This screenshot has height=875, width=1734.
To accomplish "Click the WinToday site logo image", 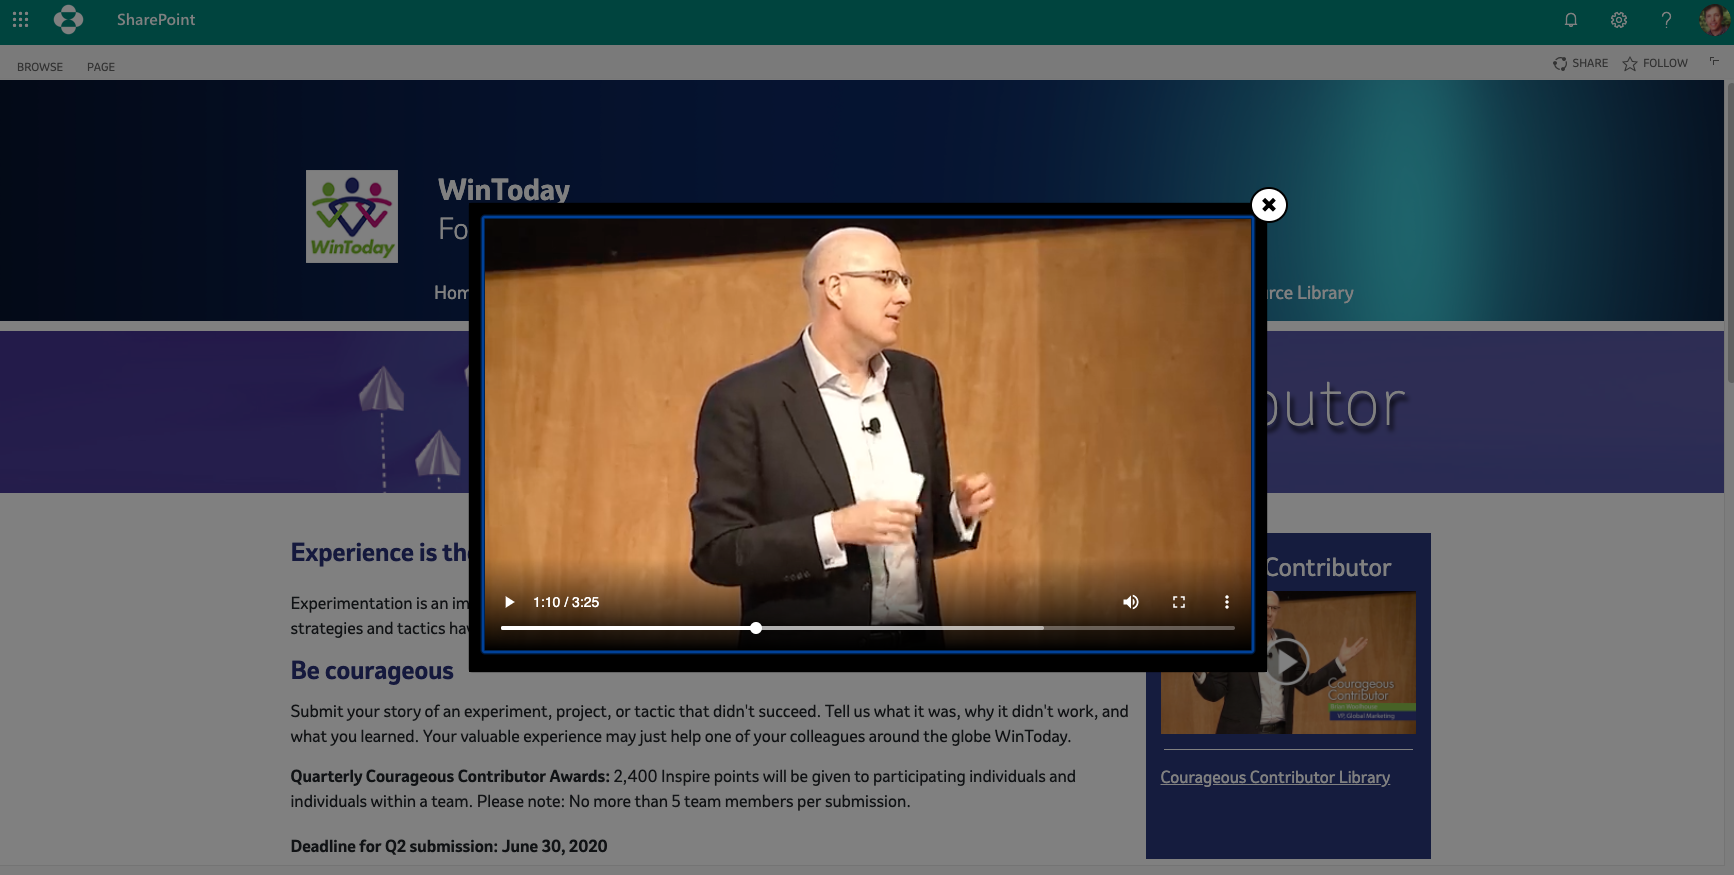I will pyautogui.click(x=352, y=216).
